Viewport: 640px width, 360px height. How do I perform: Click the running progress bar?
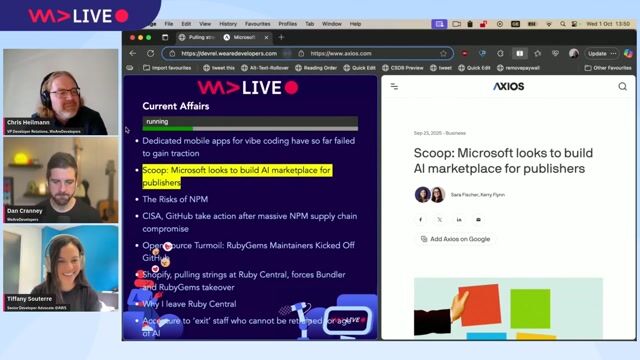[x=250, y=123]
